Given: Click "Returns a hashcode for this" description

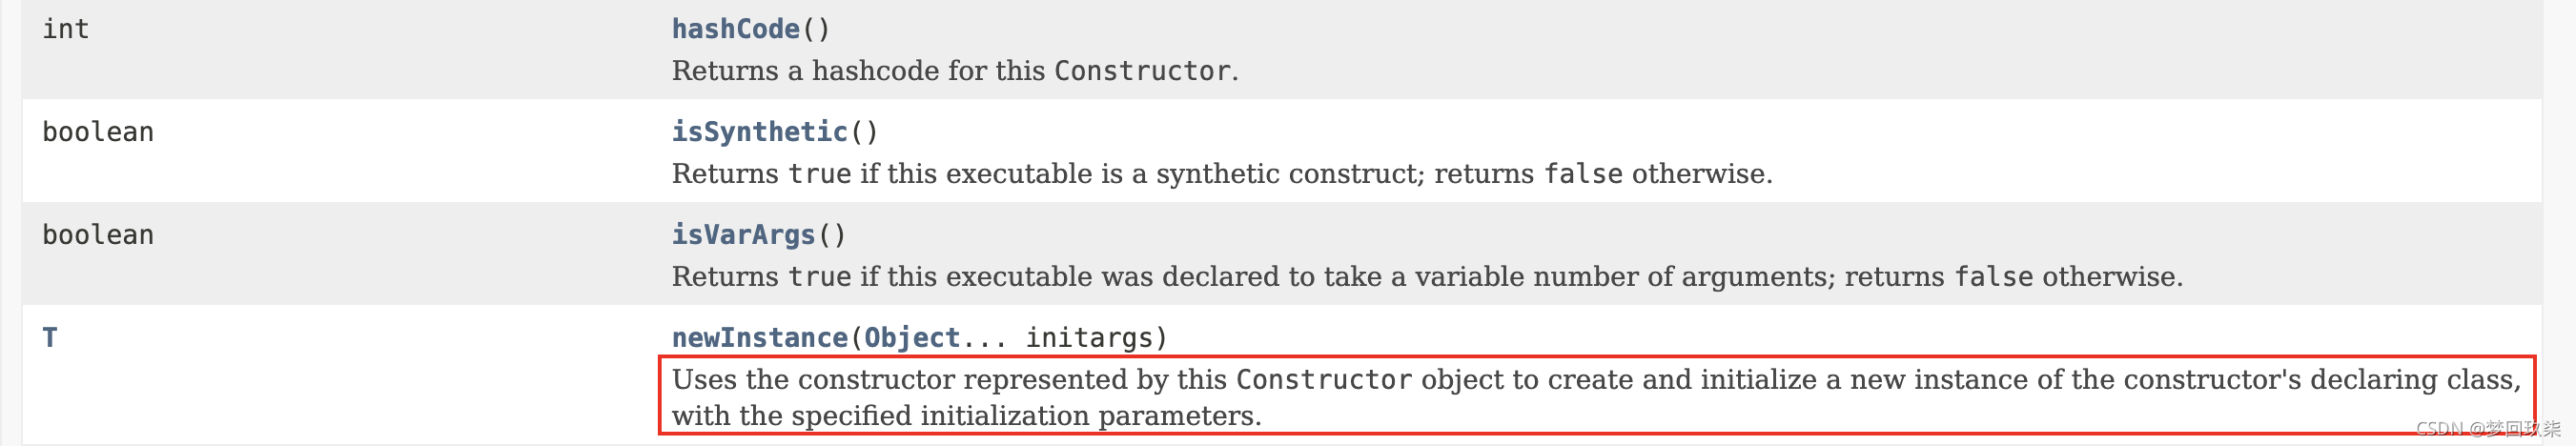Looking at the screenshot, I should (x=860, y=71).
